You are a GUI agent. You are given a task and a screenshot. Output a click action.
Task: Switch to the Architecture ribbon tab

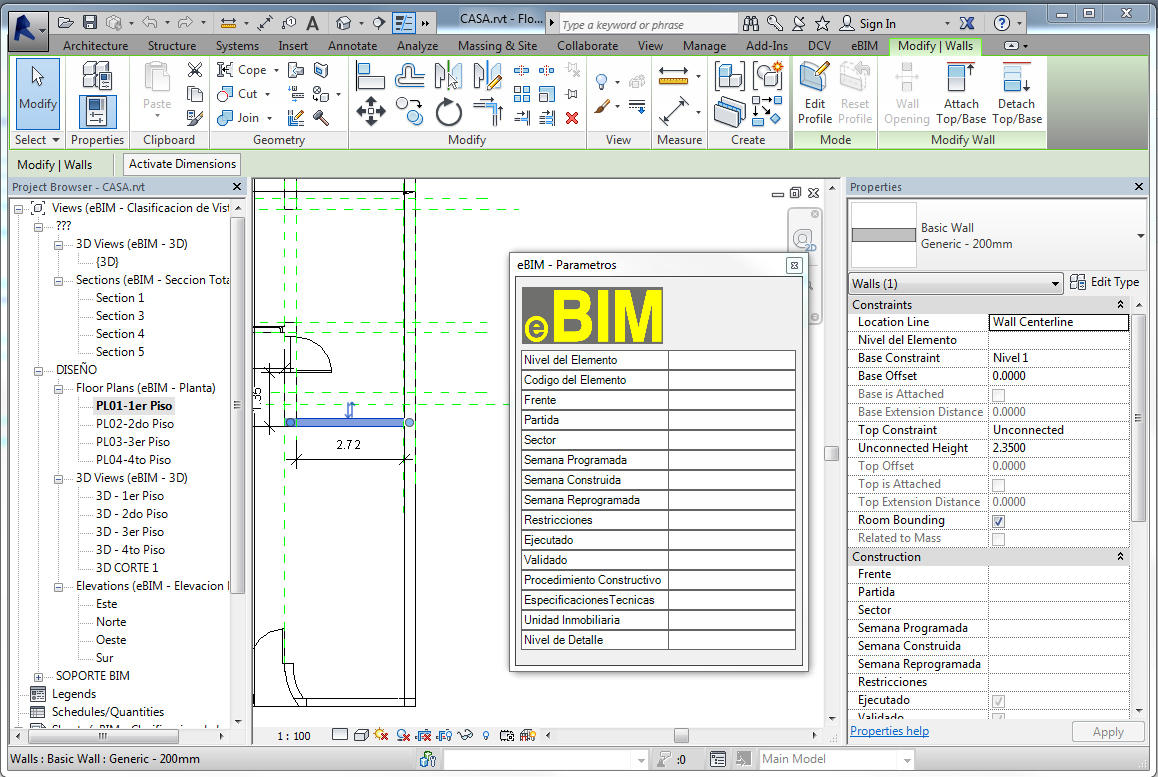click(95, 46)
